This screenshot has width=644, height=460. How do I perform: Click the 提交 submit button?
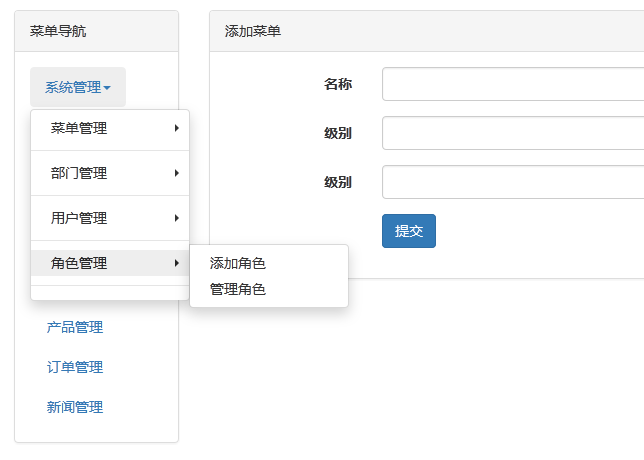(x=409, y=231)
